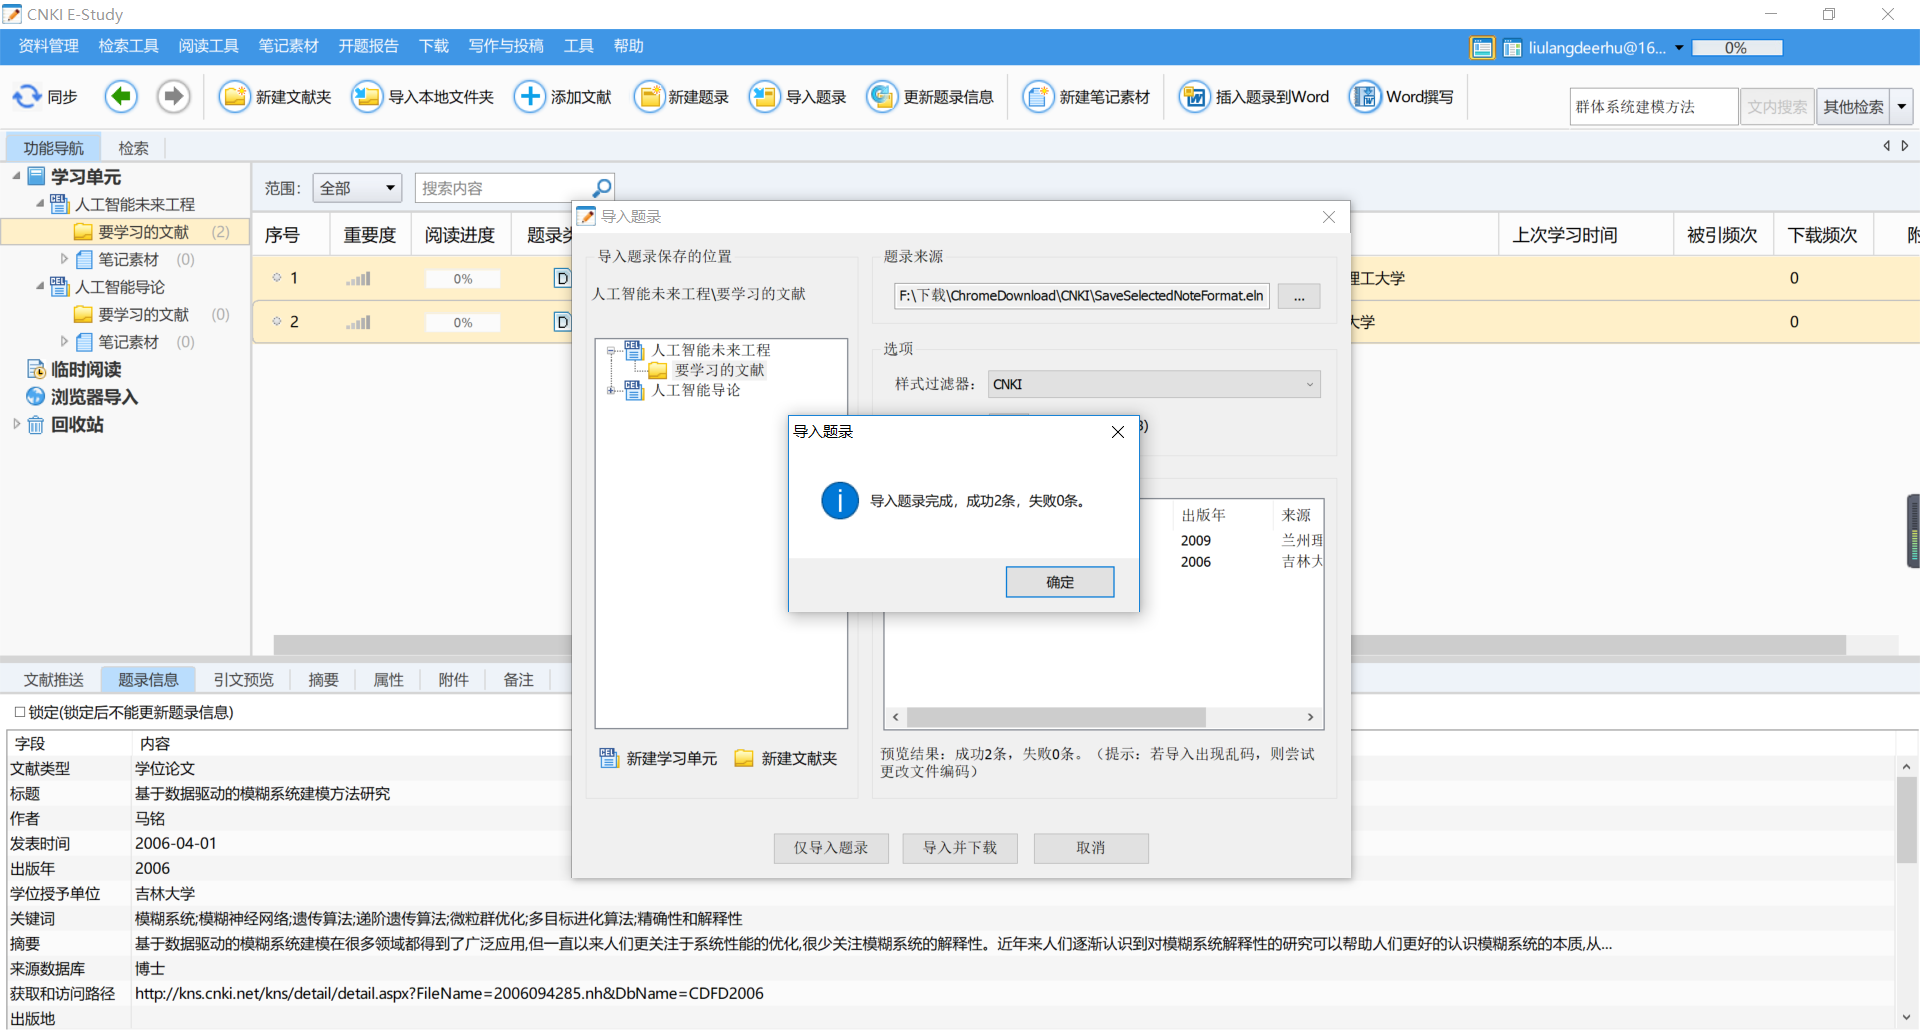Click the 导入本地文件夹 icon

pyautogui.click(x=368, y=96)
